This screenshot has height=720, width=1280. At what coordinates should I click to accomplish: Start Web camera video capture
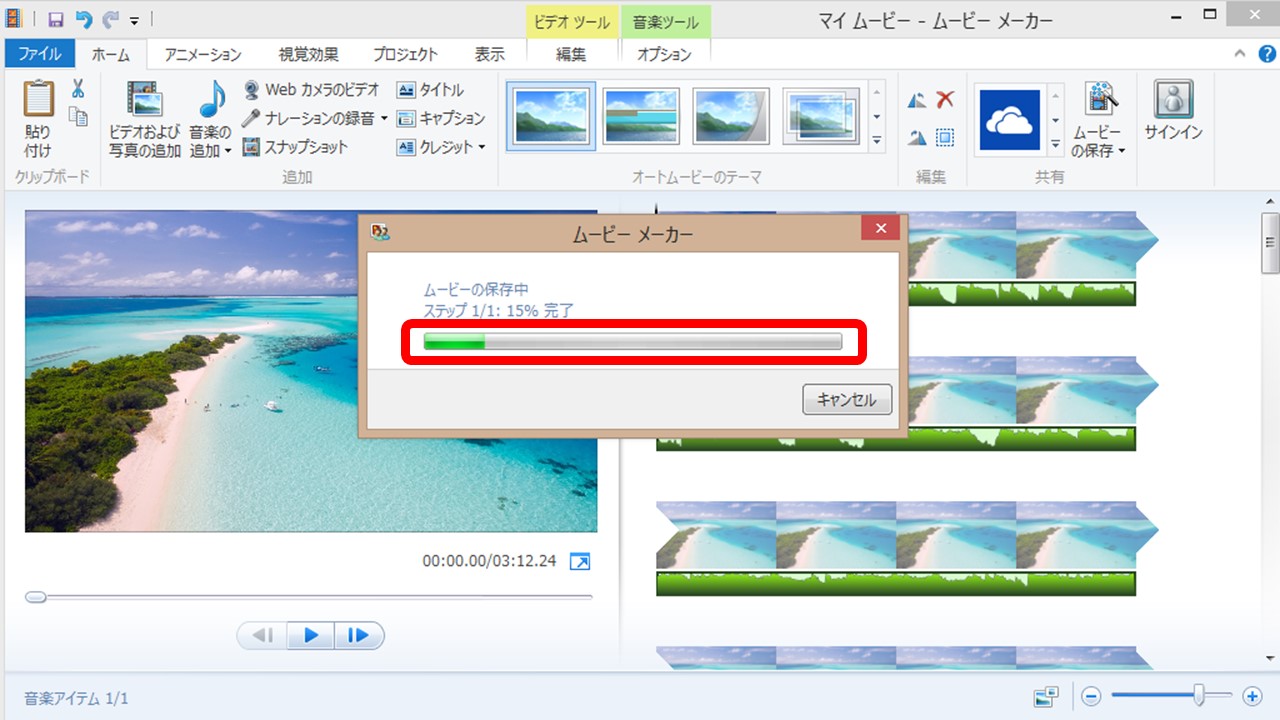point(311,89)
